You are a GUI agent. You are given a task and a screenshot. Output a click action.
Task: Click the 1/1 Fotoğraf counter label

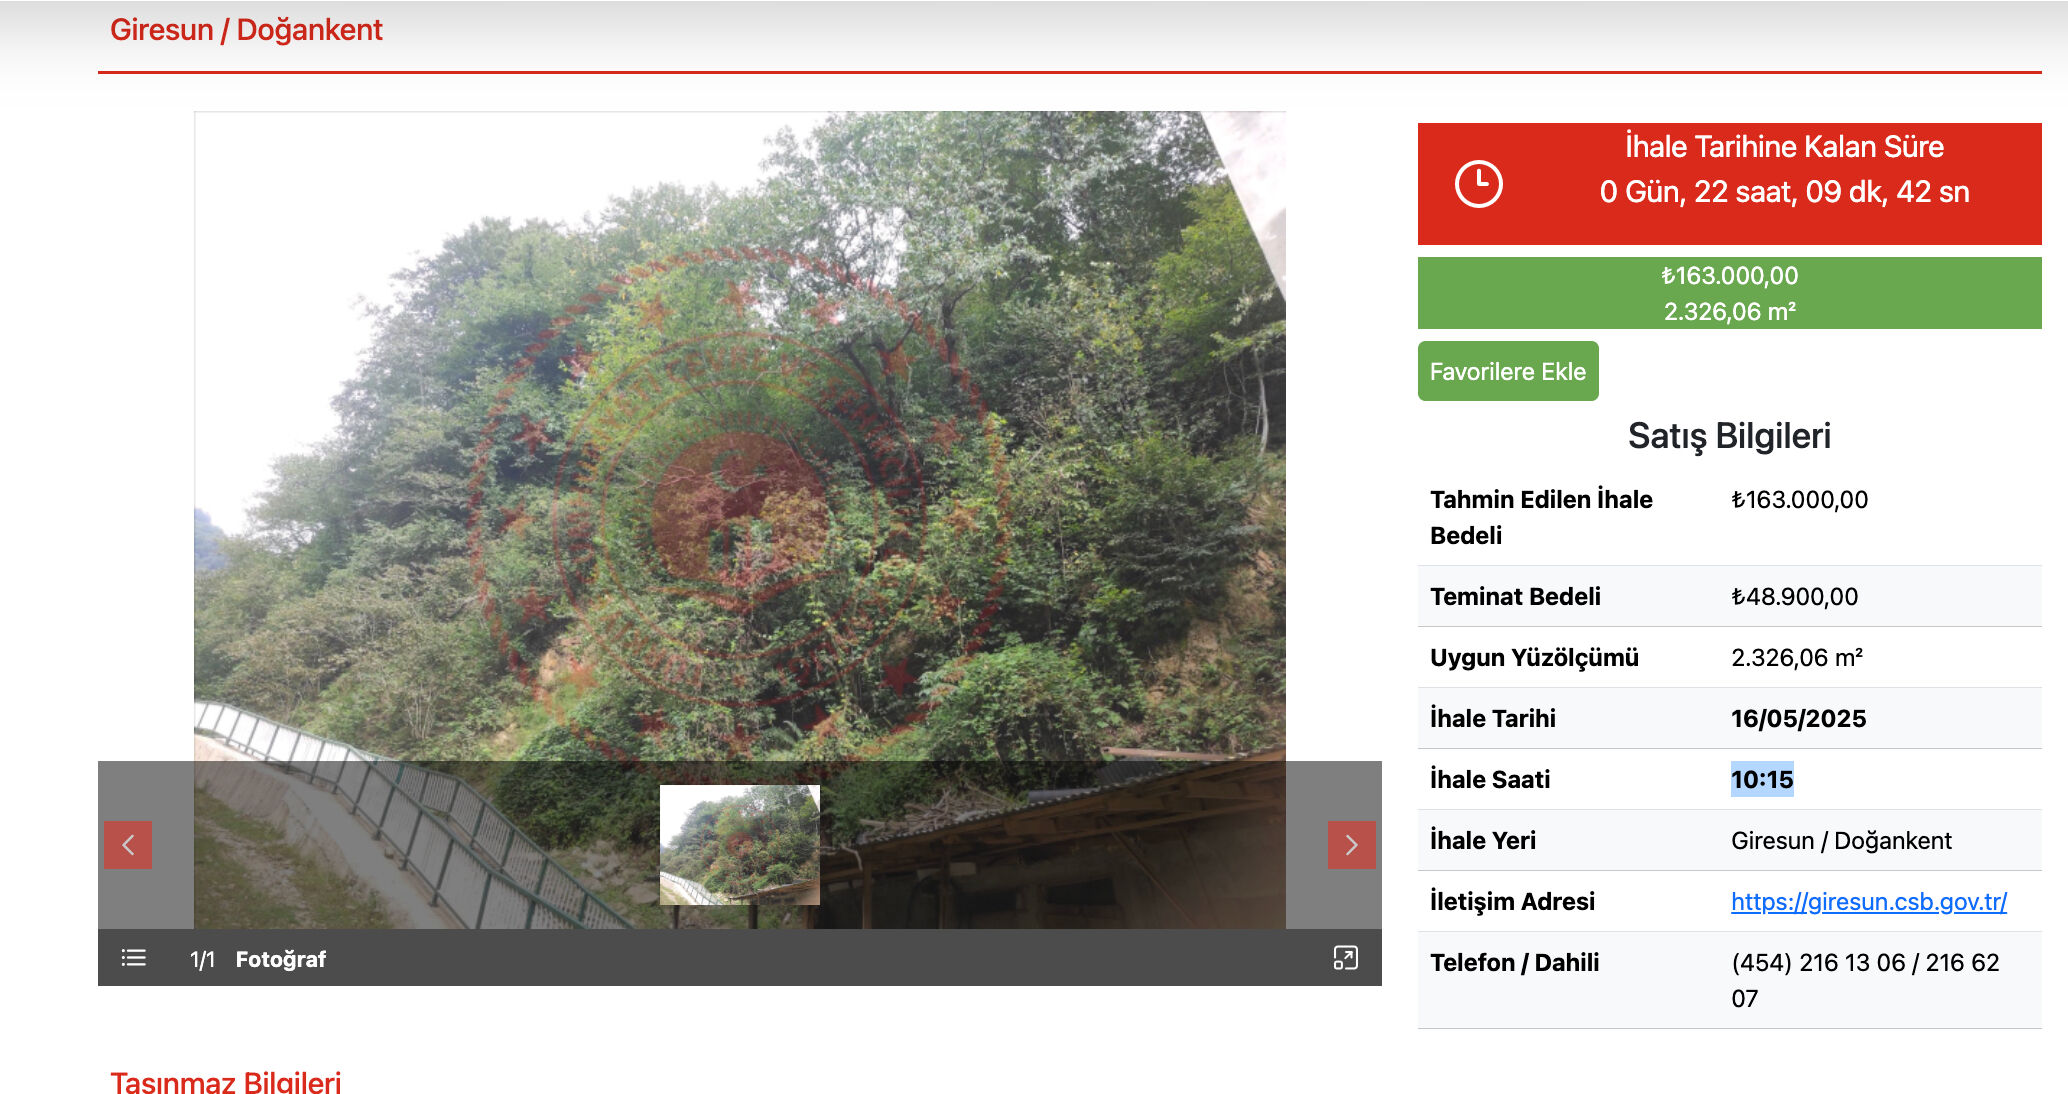coord(258,959)
